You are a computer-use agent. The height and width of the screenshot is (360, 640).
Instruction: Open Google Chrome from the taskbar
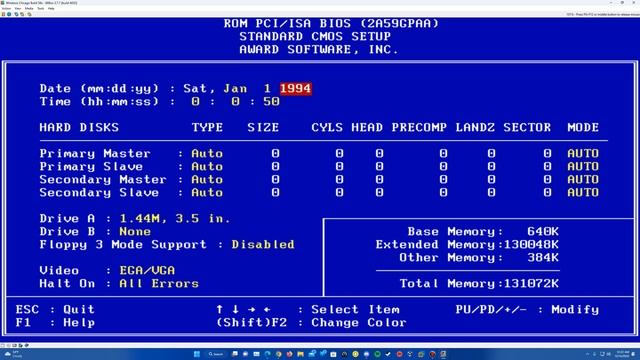point(279,354)
